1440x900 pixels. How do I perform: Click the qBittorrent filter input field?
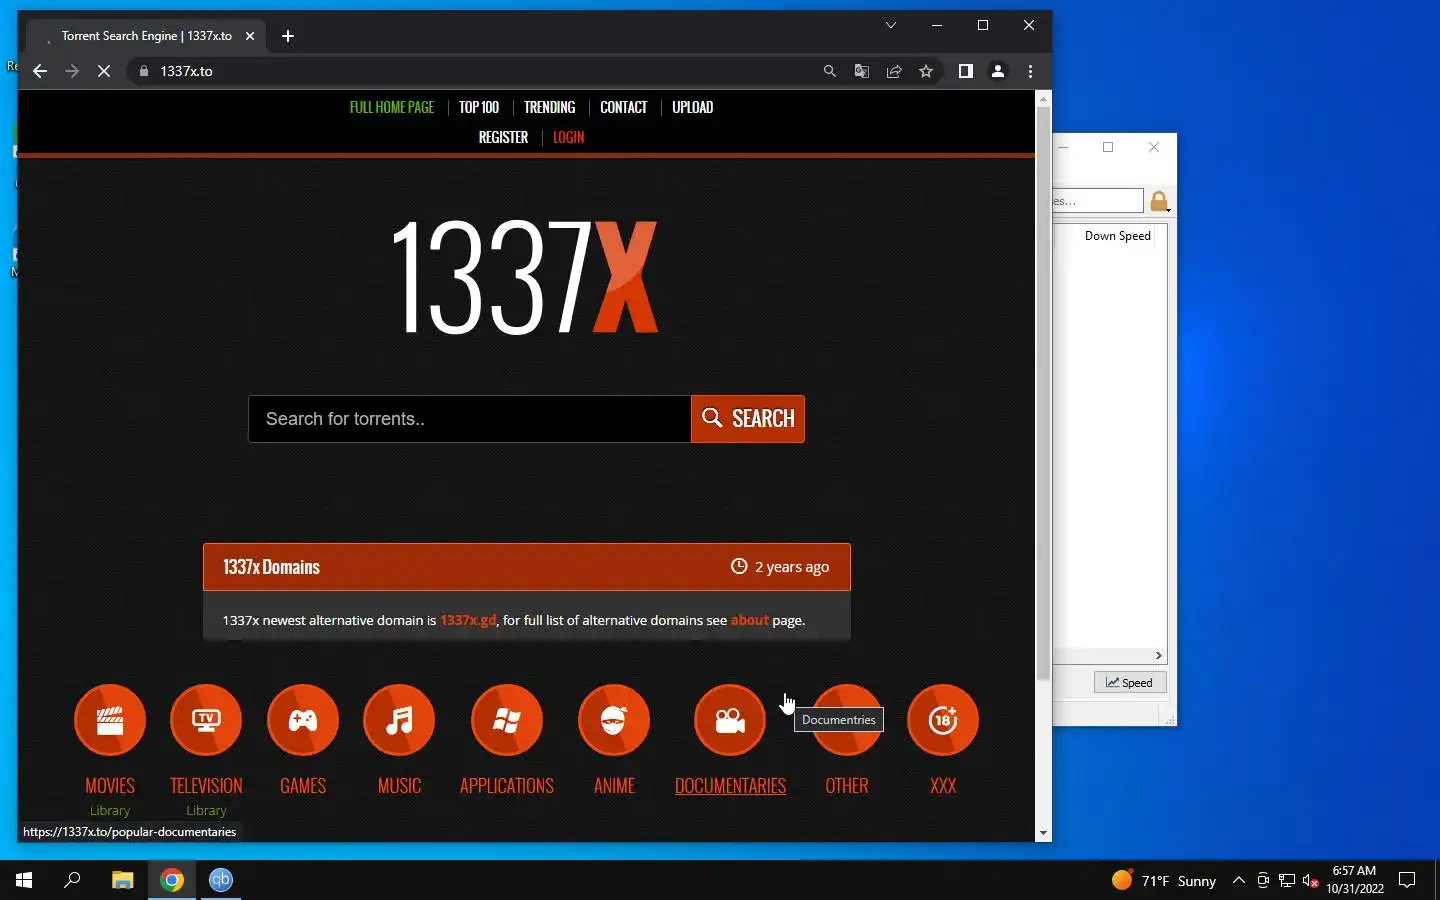point(1097,201)
